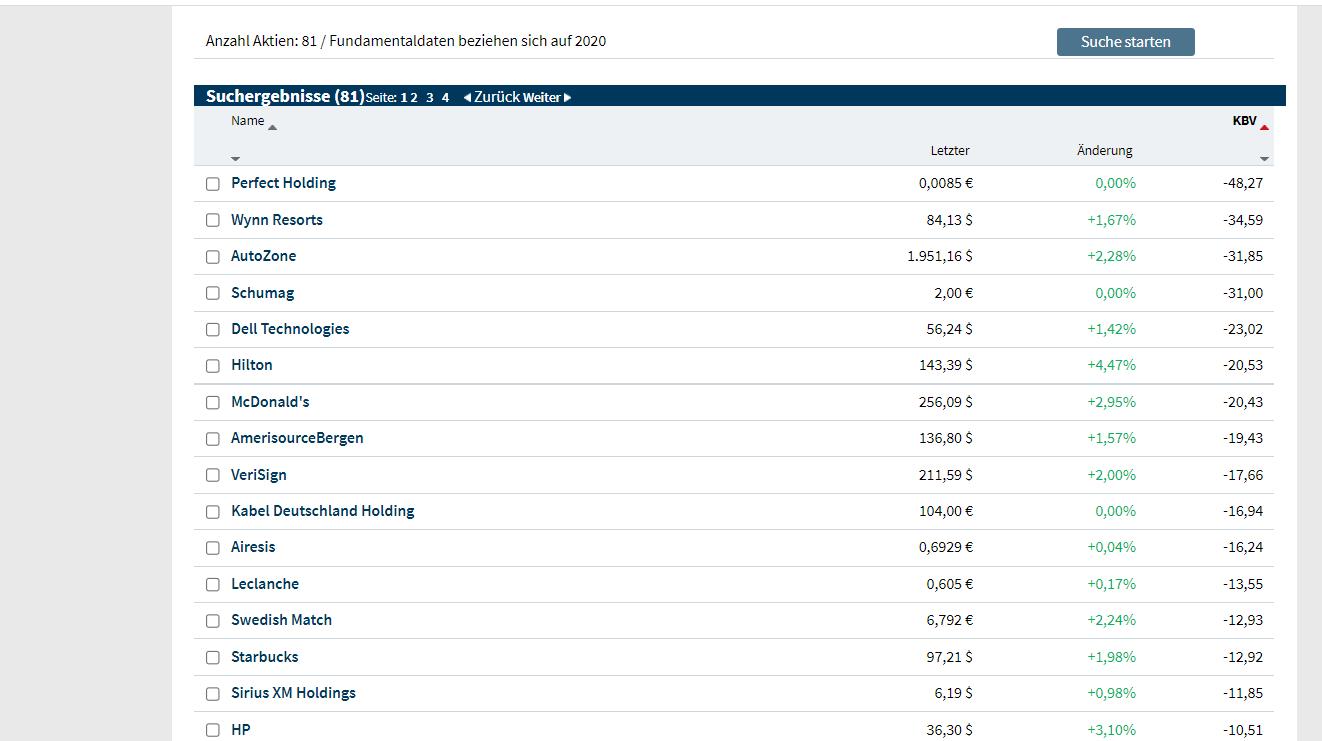The height and width of the screenshot is (741, 1322).
Task: Click the KBV descending arrow
Action: tap(1266, 158)
